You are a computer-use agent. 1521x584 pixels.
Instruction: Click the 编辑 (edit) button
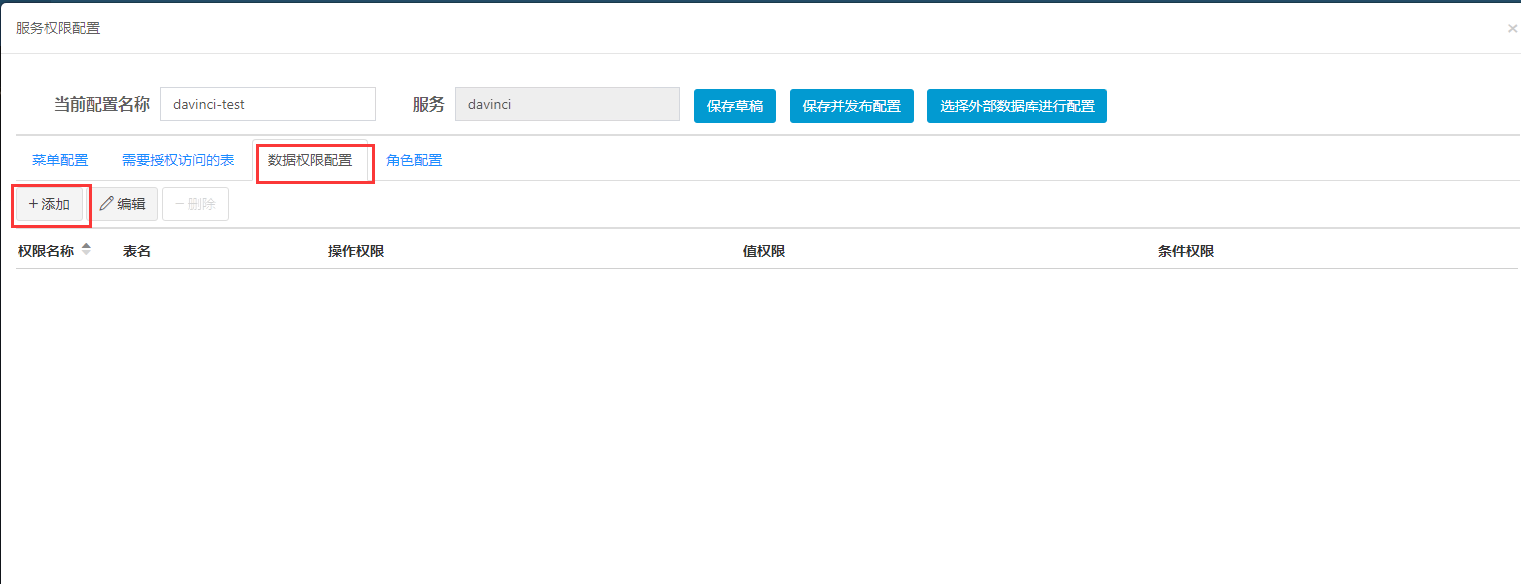pyautogui.click(x=123, y=204)
